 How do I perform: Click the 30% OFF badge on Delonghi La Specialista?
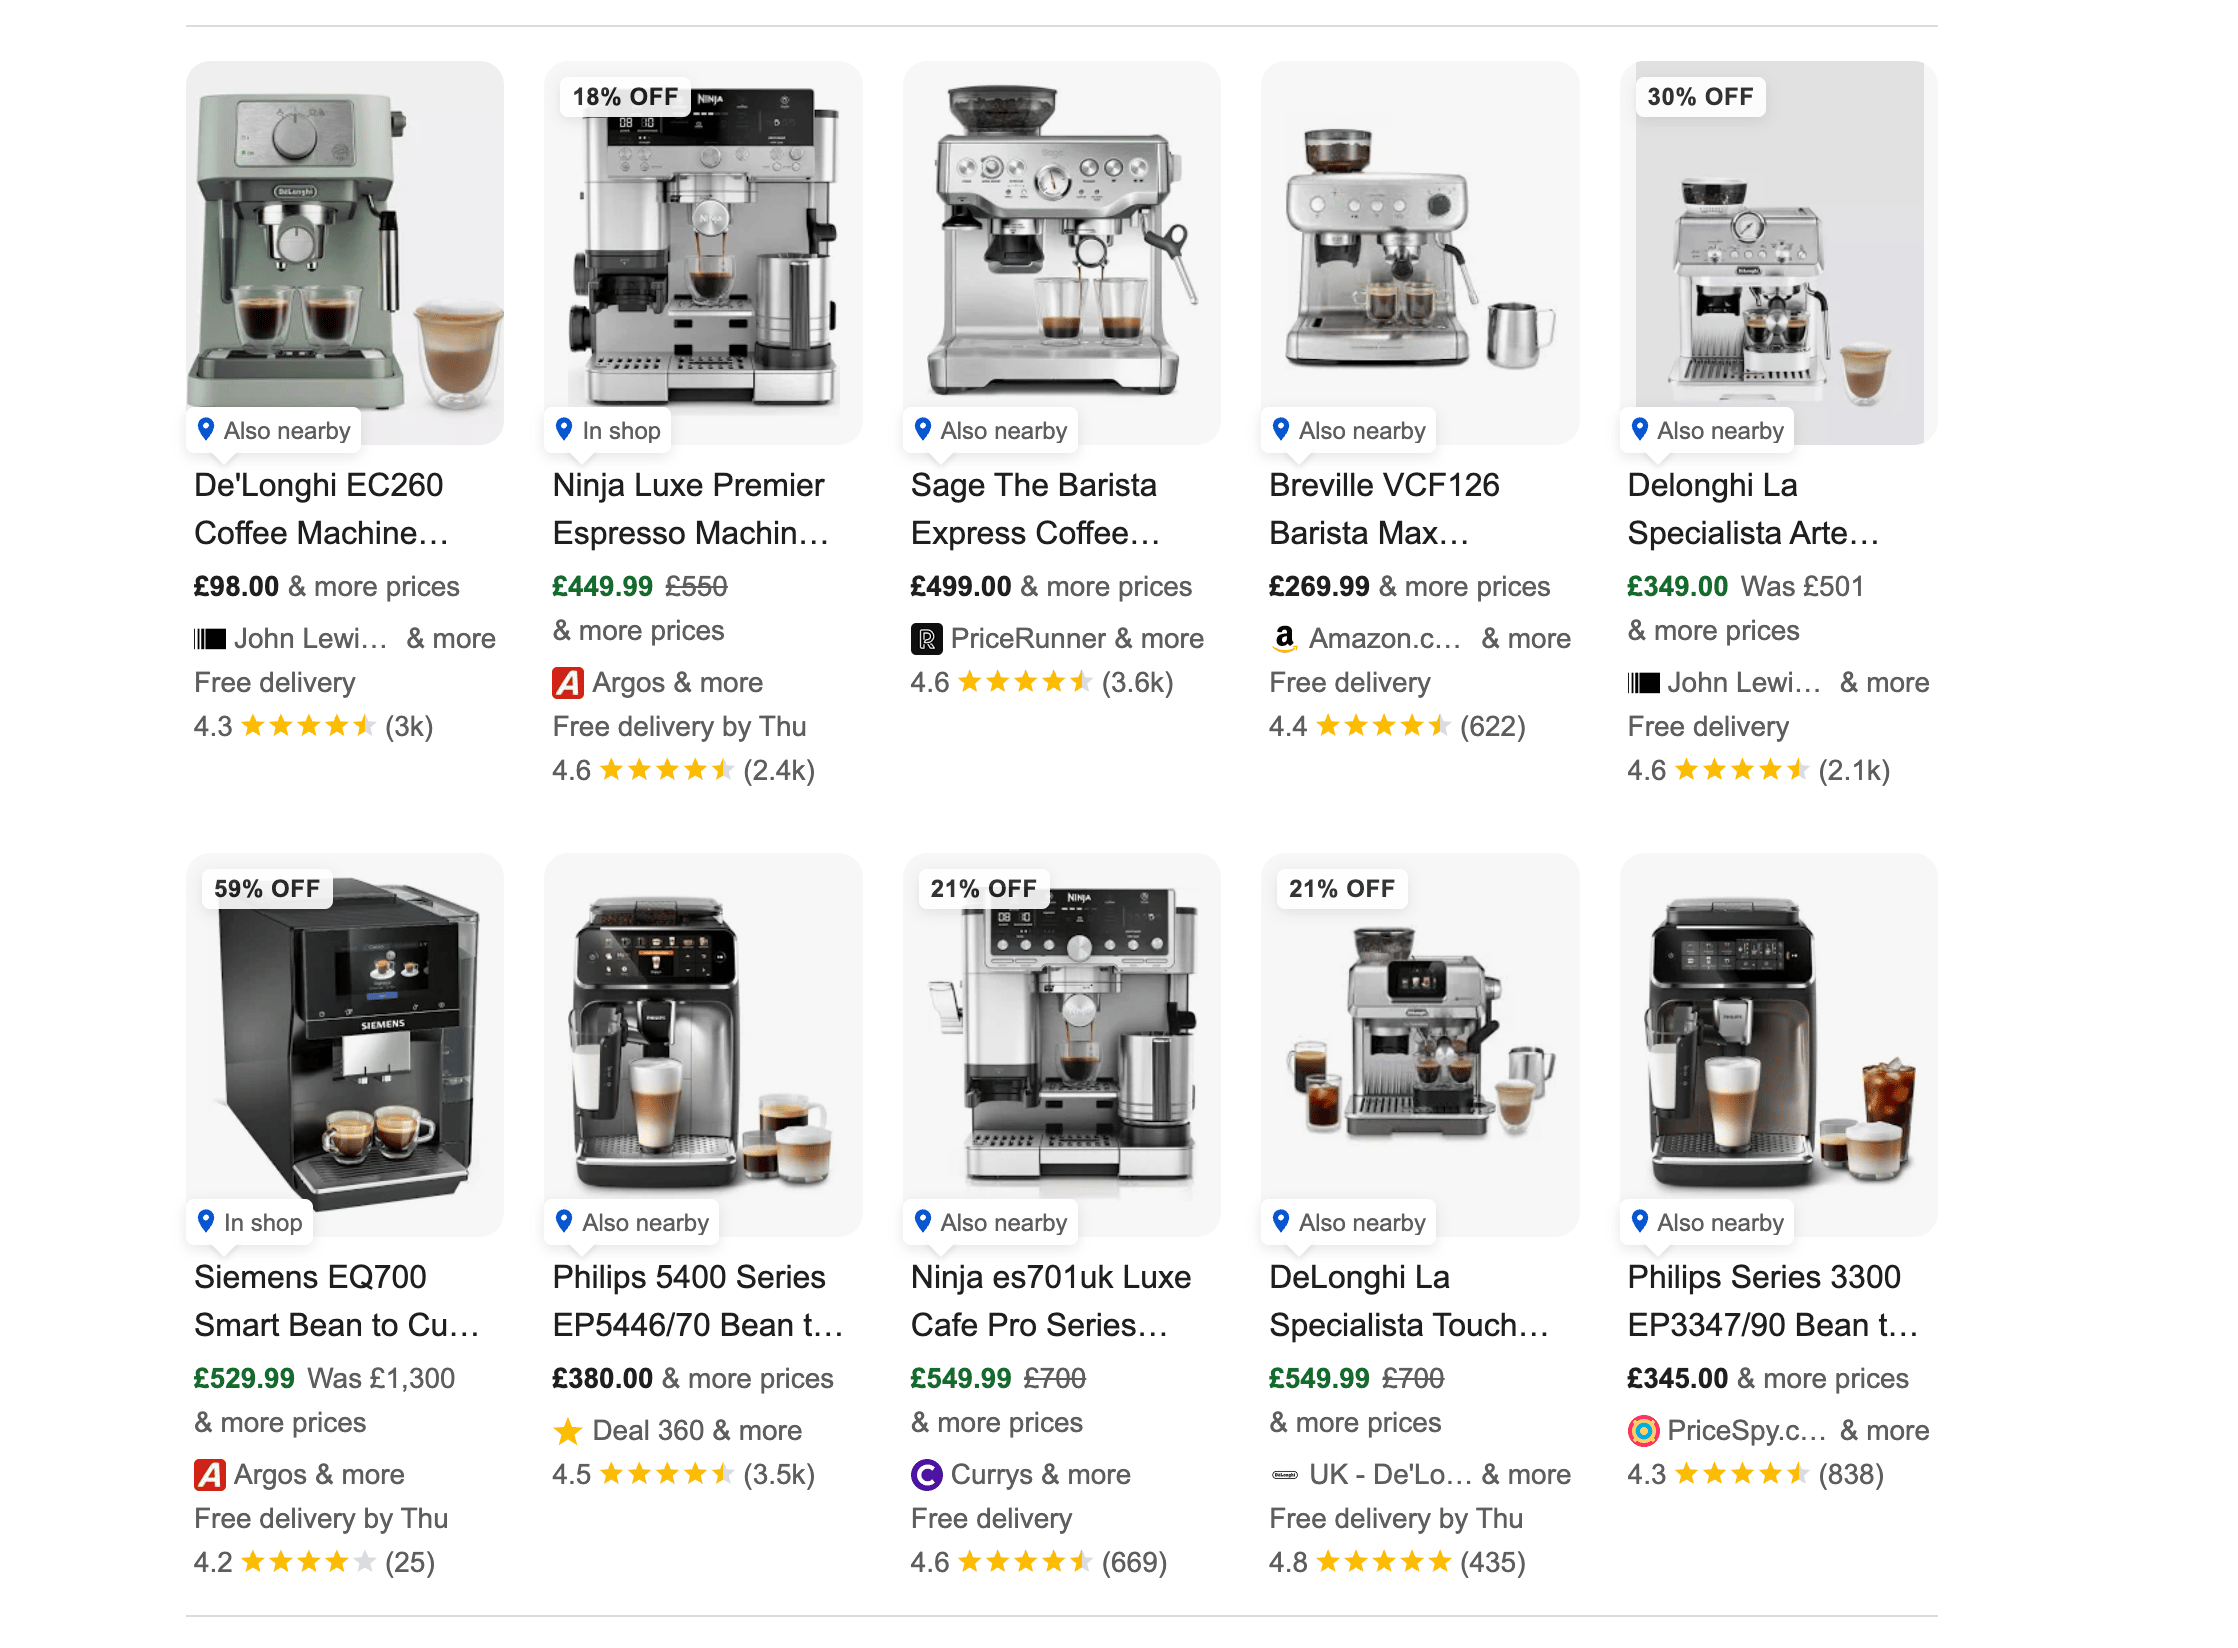pyautogui.click(x=1700, y=97)
